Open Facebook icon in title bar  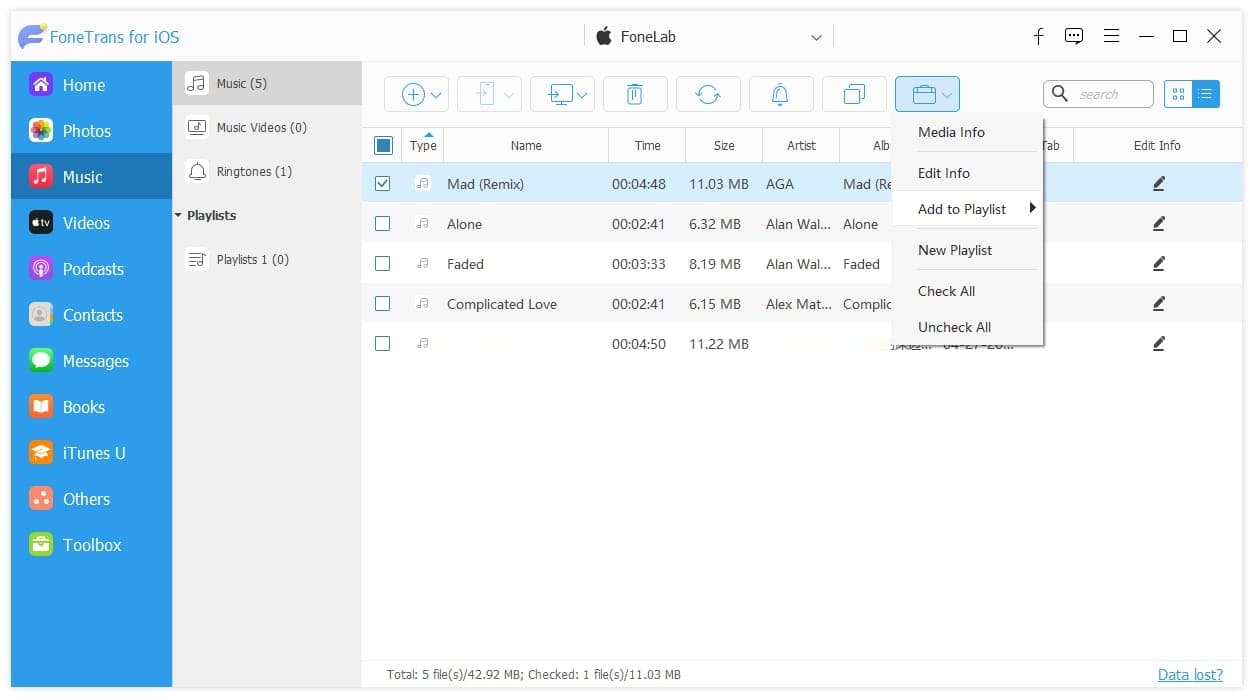pos(1038,36)
